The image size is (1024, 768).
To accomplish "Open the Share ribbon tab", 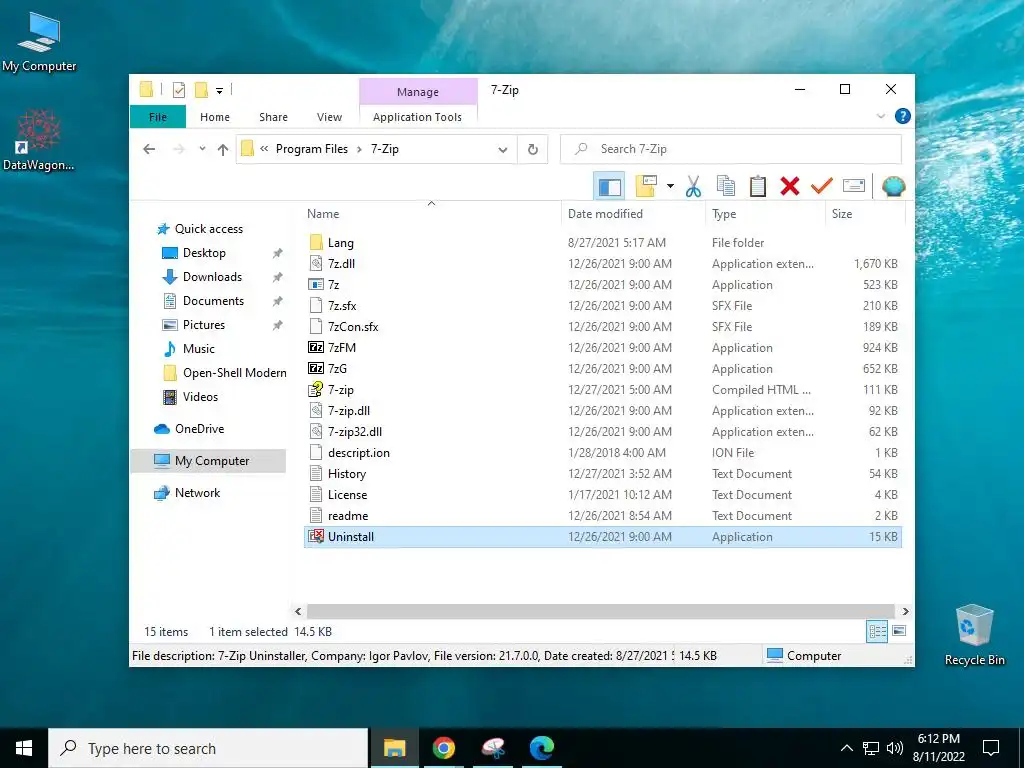I will (x=273, y=117).
